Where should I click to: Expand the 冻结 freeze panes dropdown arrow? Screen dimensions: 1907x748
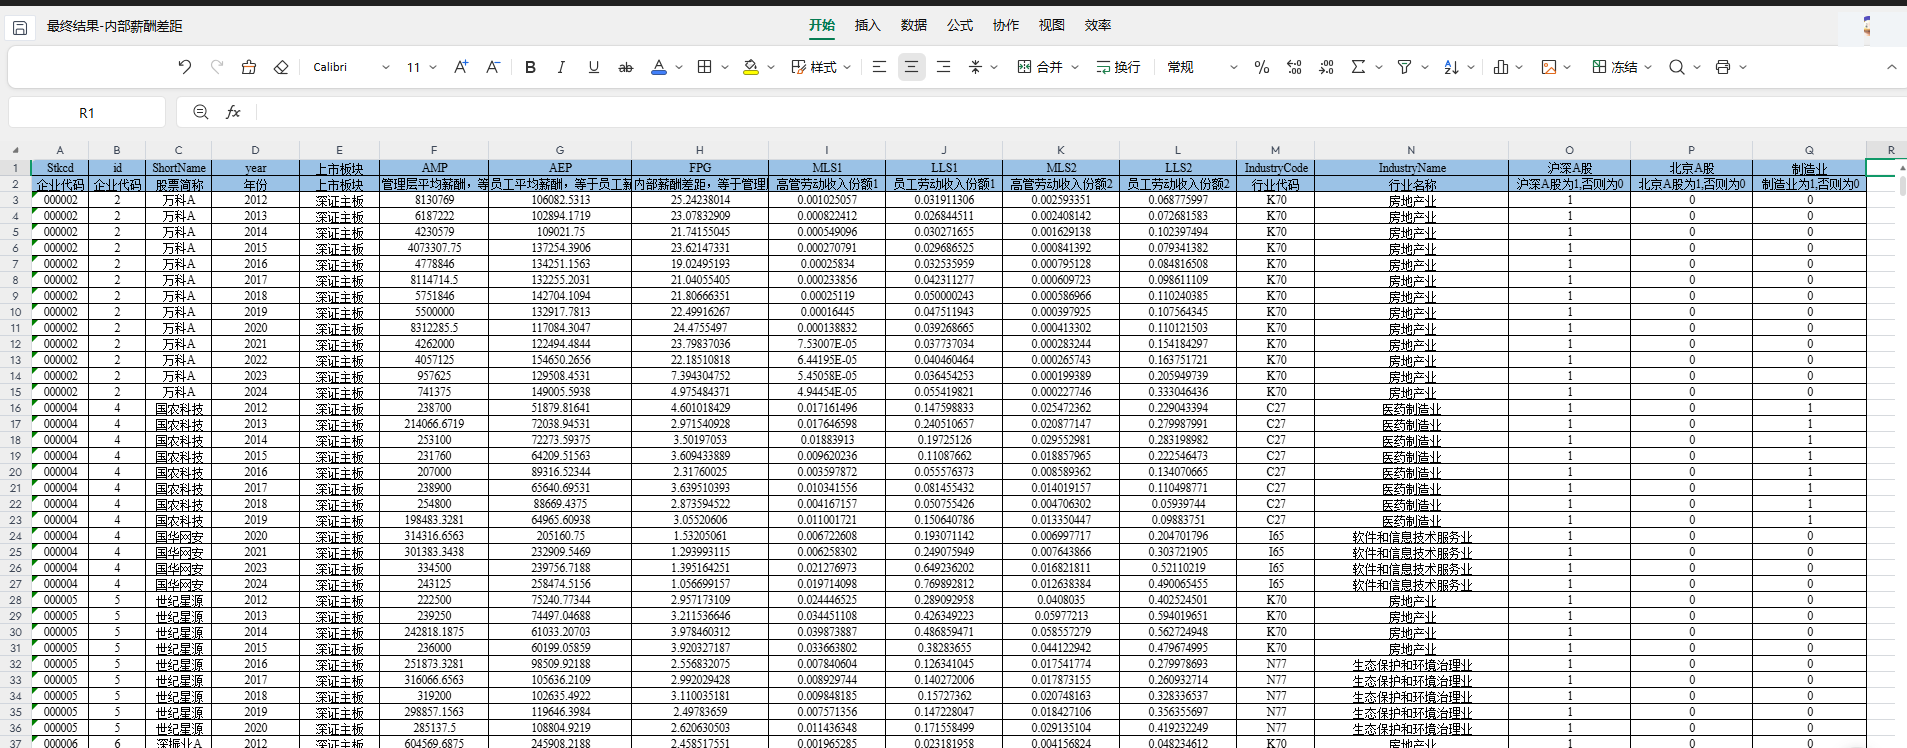1647,67
